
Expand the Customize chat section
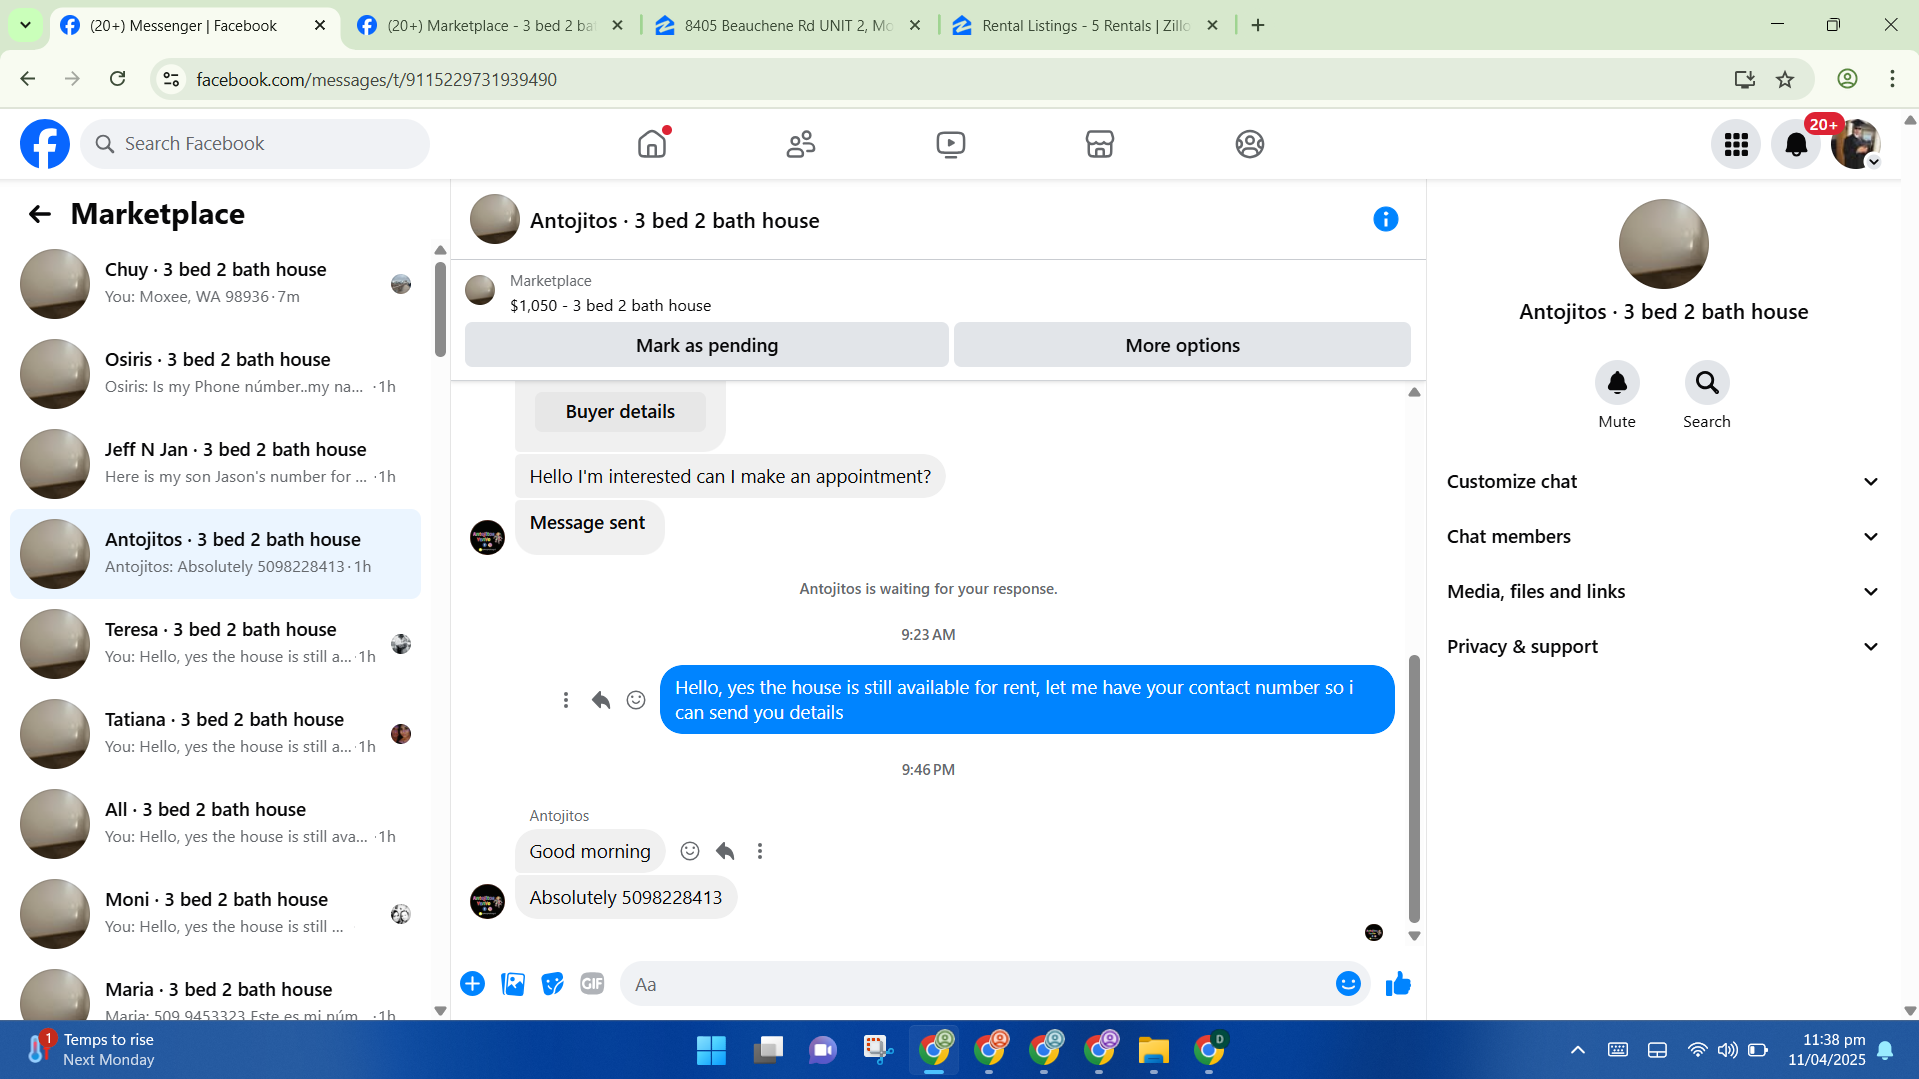tap(1663, 482)
